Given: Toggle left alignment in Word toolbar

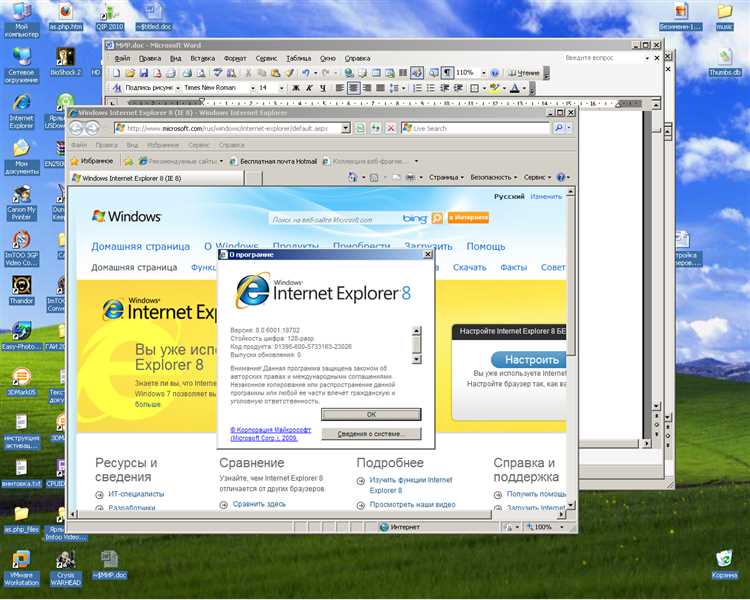Looking at the screenshot, I should (340, 88).
